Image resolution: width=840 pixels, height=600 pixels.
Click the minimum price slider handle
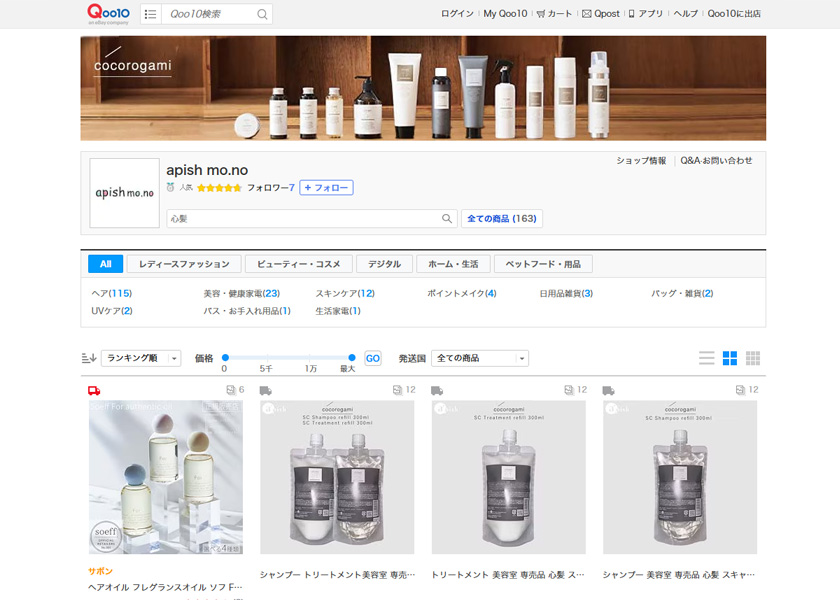[226, 357]
